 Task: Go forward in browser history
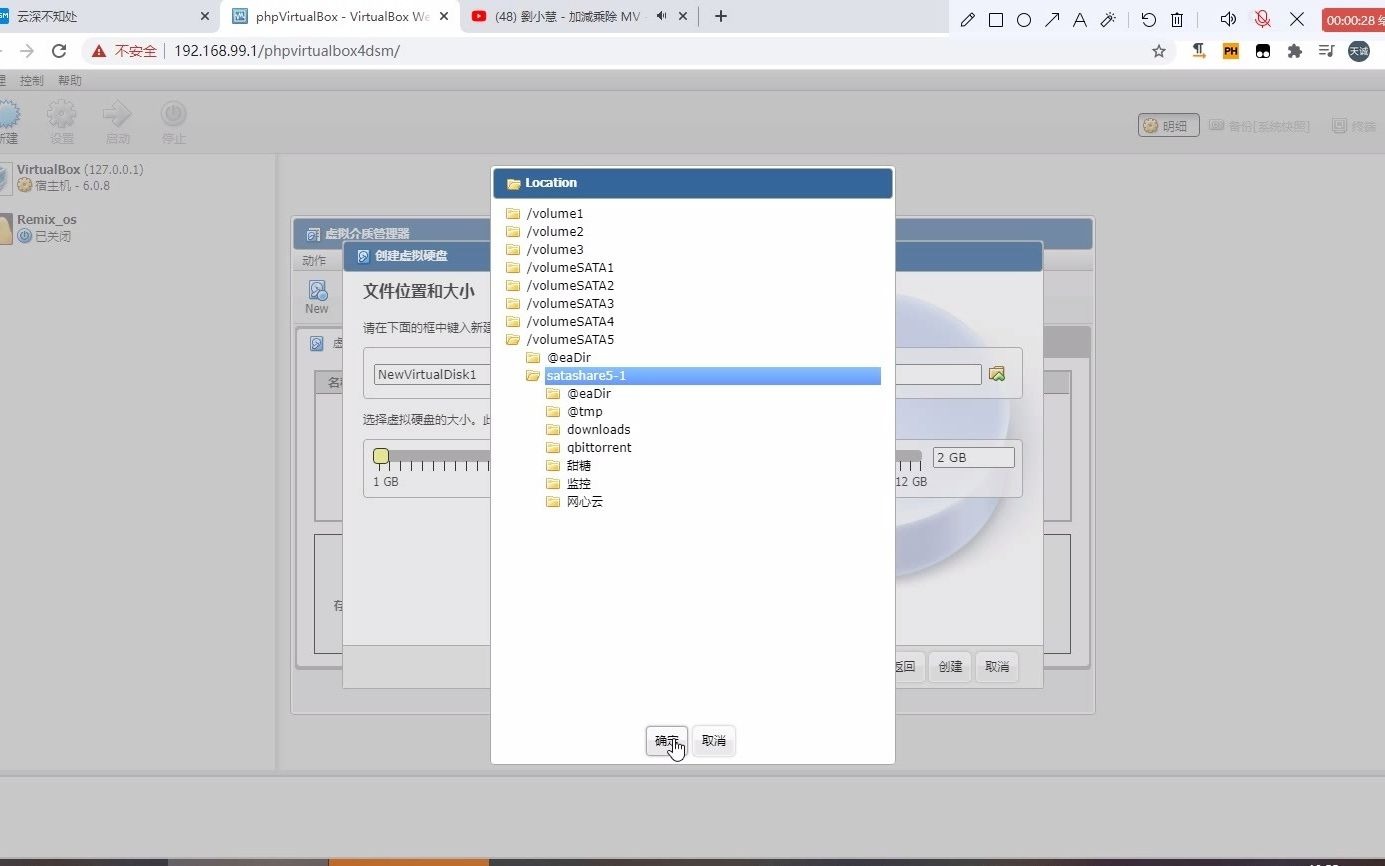pyautogui.click(x=26, y=51)
